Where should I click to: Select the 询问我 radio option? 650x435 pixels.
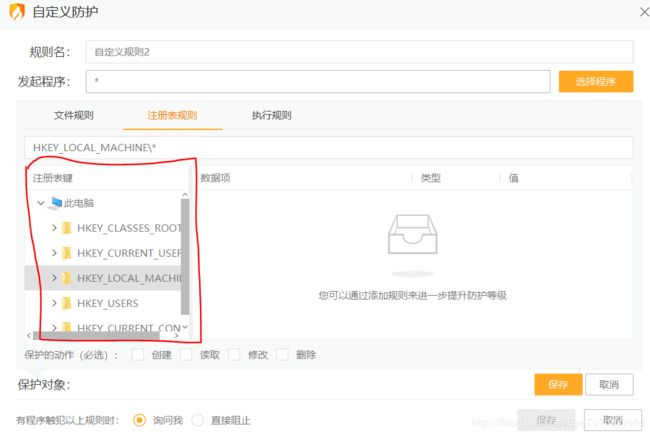[139, 420]
